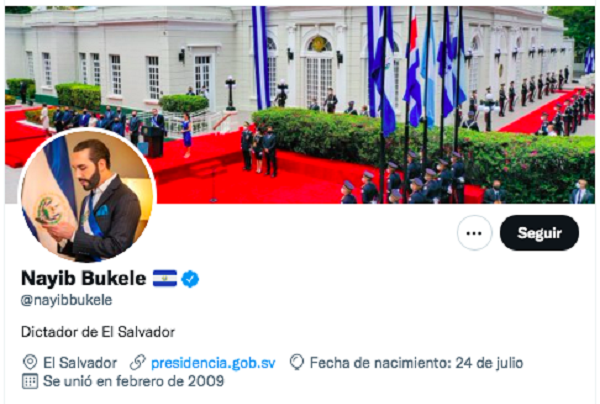This screenshot has height=404, width=600.
Task: View the header banner photo
Action: [300, 104]
